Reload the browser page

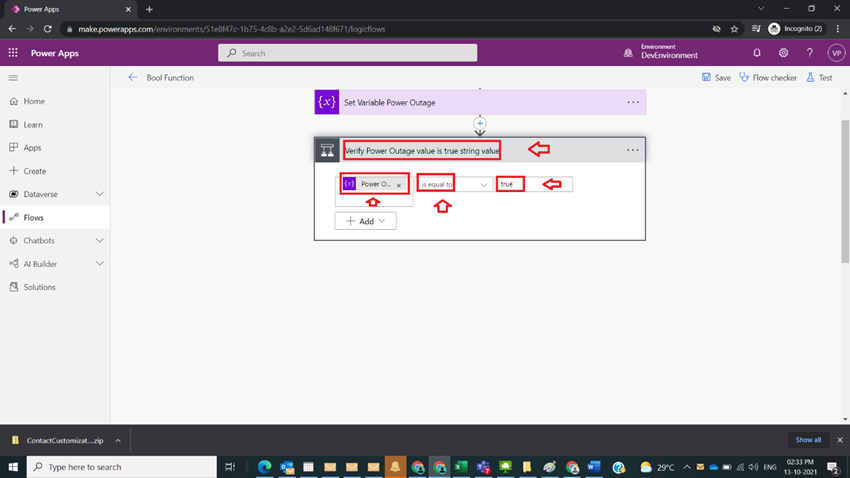(x=48, y=29)
